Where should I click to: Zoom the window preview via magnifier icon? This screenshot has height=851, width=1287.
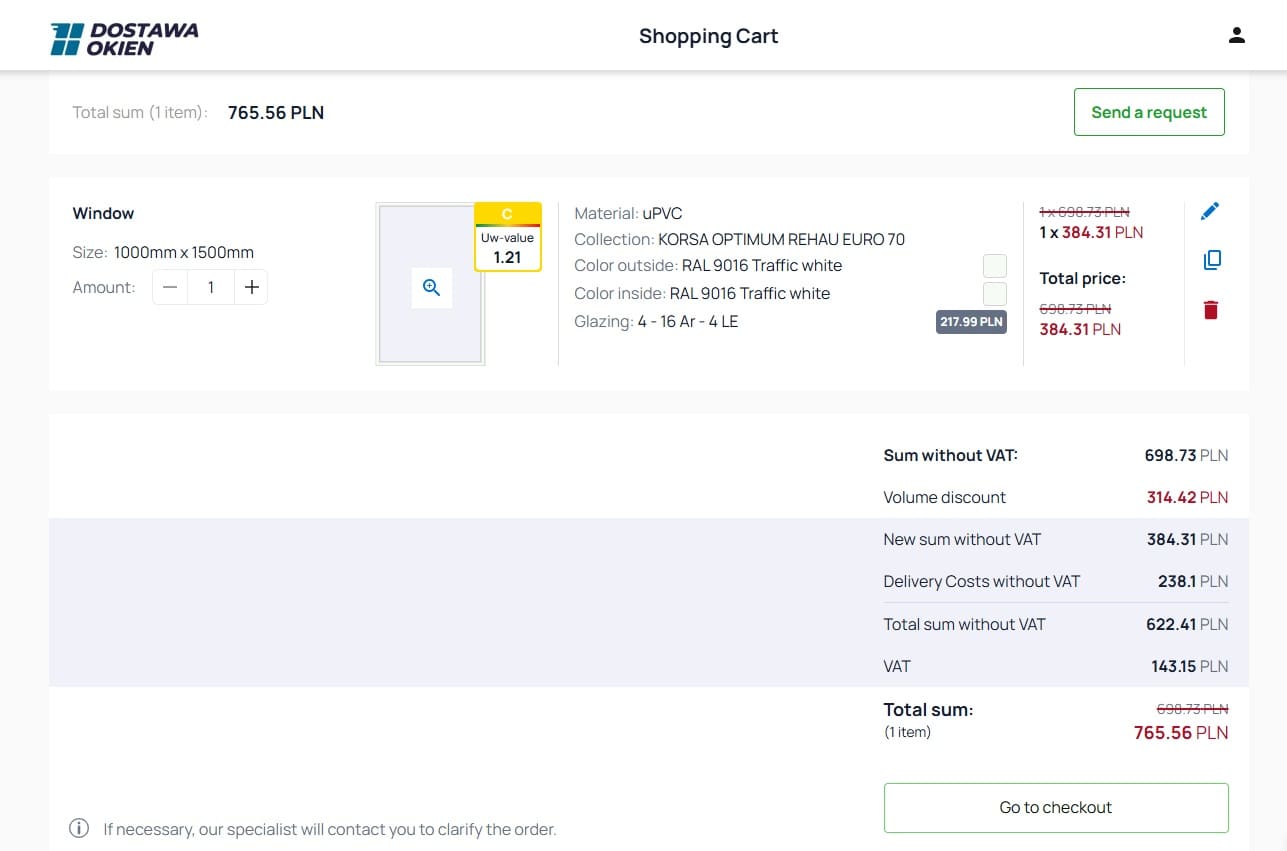(x=430, y=287)
